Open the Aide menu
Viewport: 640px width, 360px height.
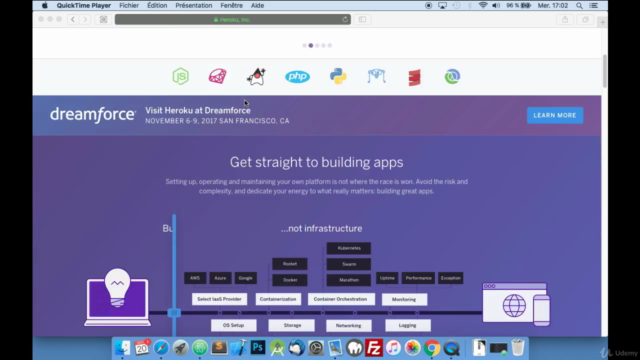point(257,5)
